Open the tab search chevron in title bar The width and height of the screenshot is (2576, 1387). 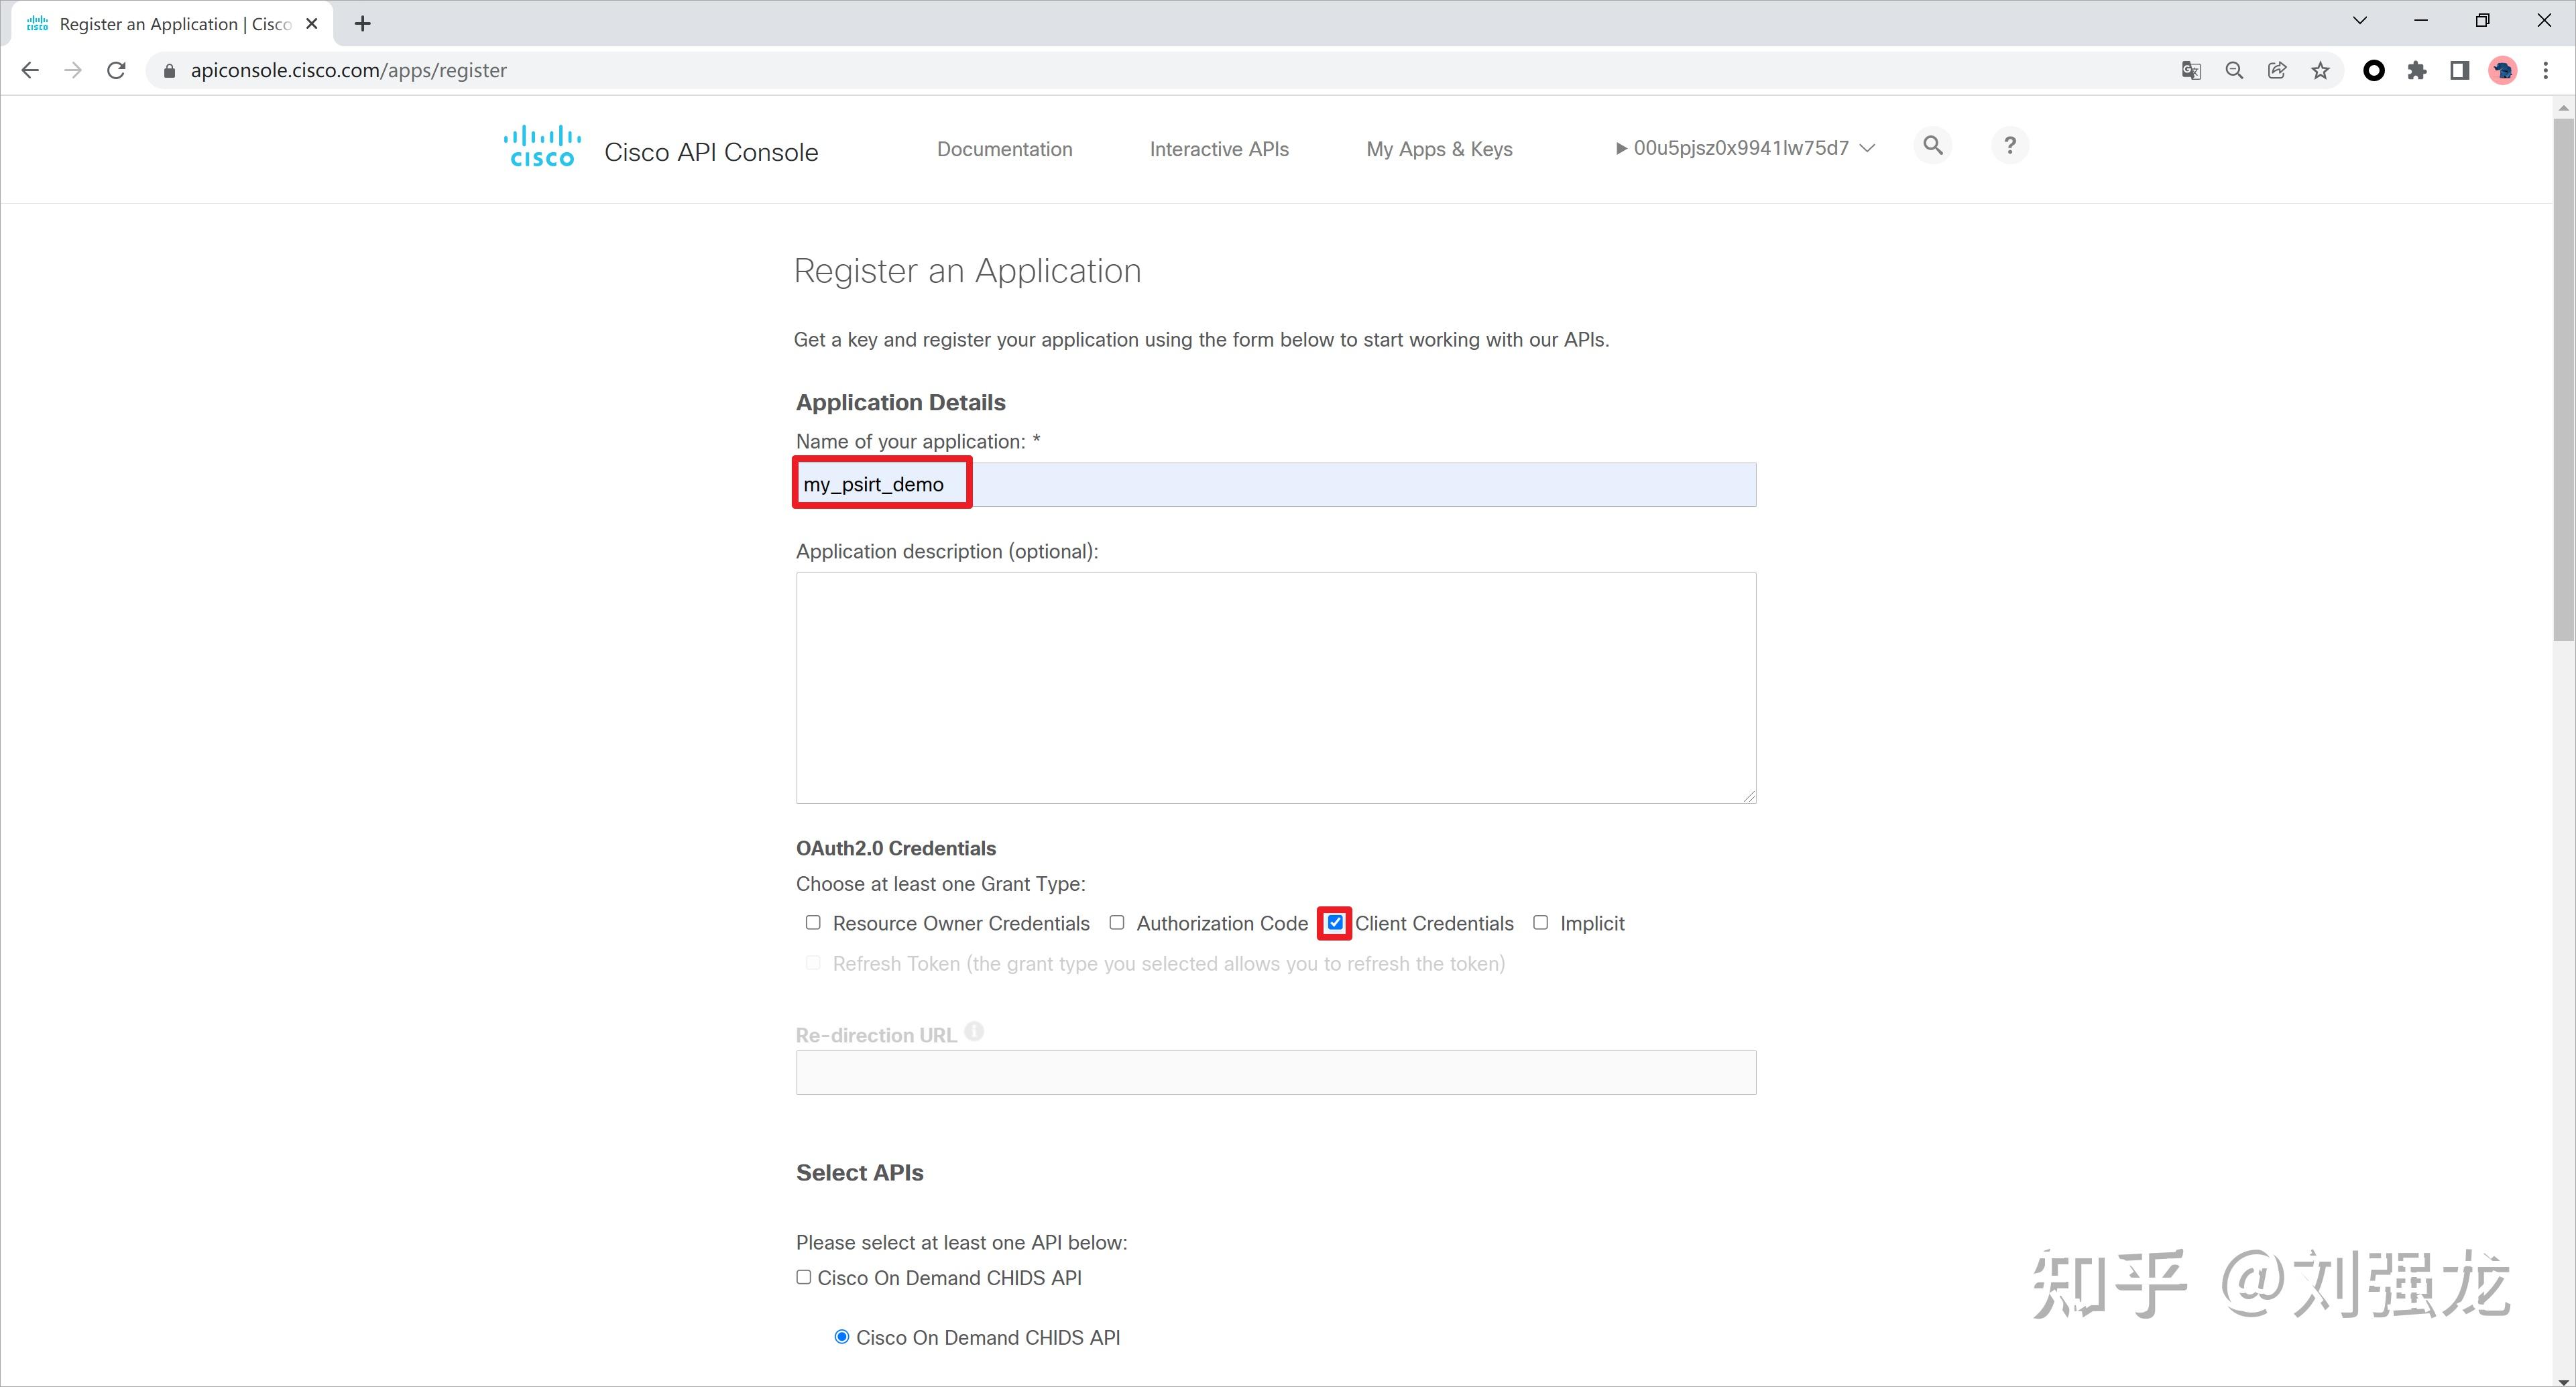(x=2360, y=21)
